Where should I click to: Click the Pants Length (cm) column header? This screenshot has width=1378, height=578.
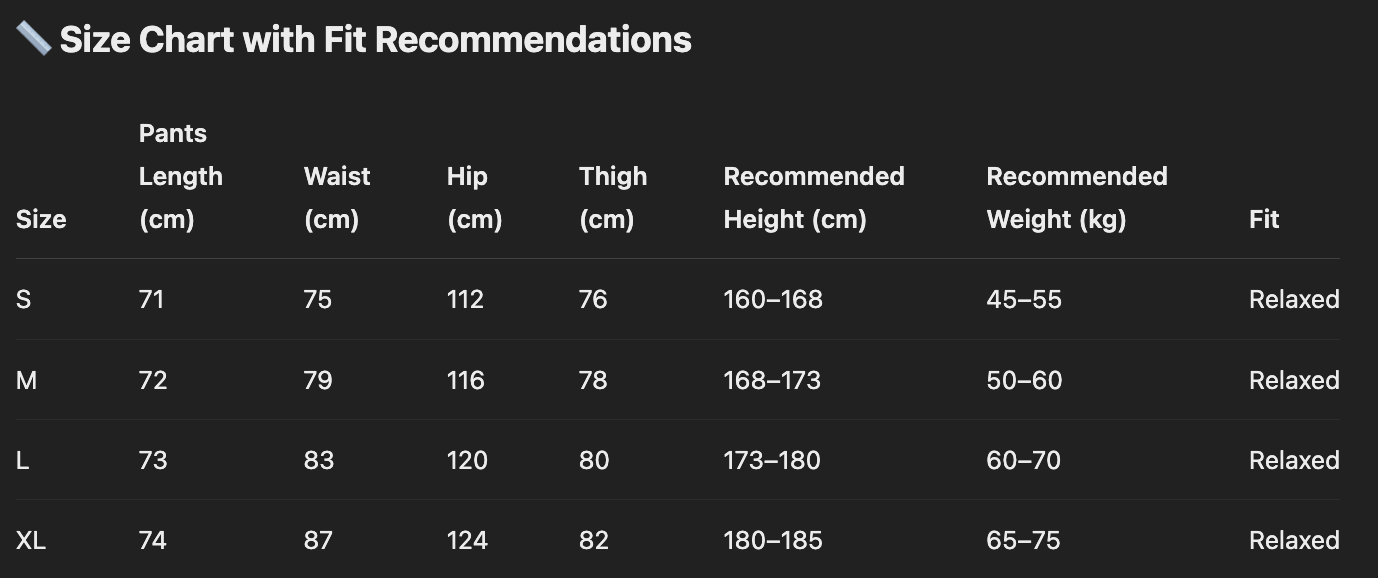pyautogui.click(x=180, y=177)
